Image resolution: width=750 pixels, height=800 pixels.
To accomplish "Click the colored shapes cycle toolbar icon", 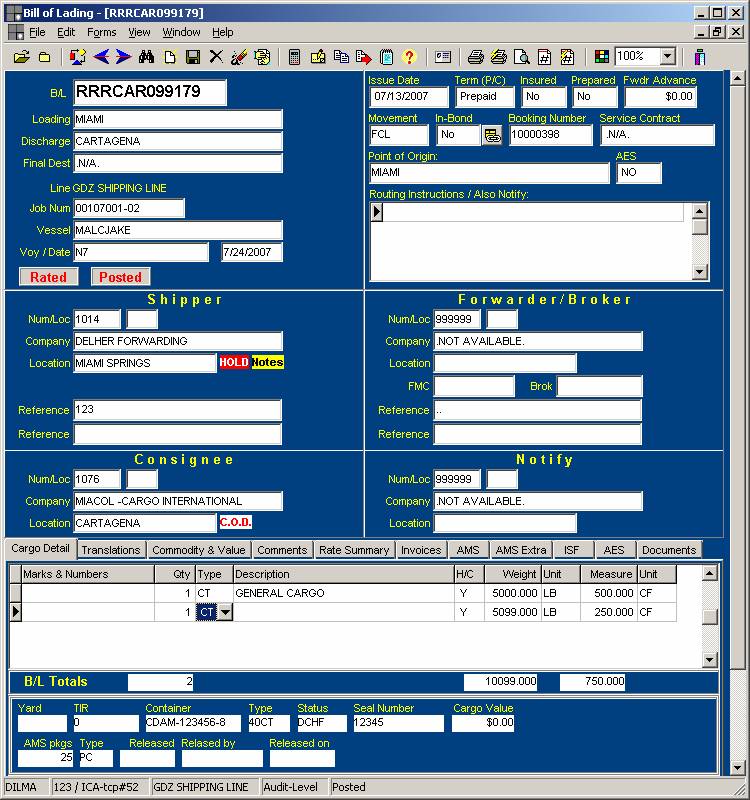I will [x=77, y=57].
